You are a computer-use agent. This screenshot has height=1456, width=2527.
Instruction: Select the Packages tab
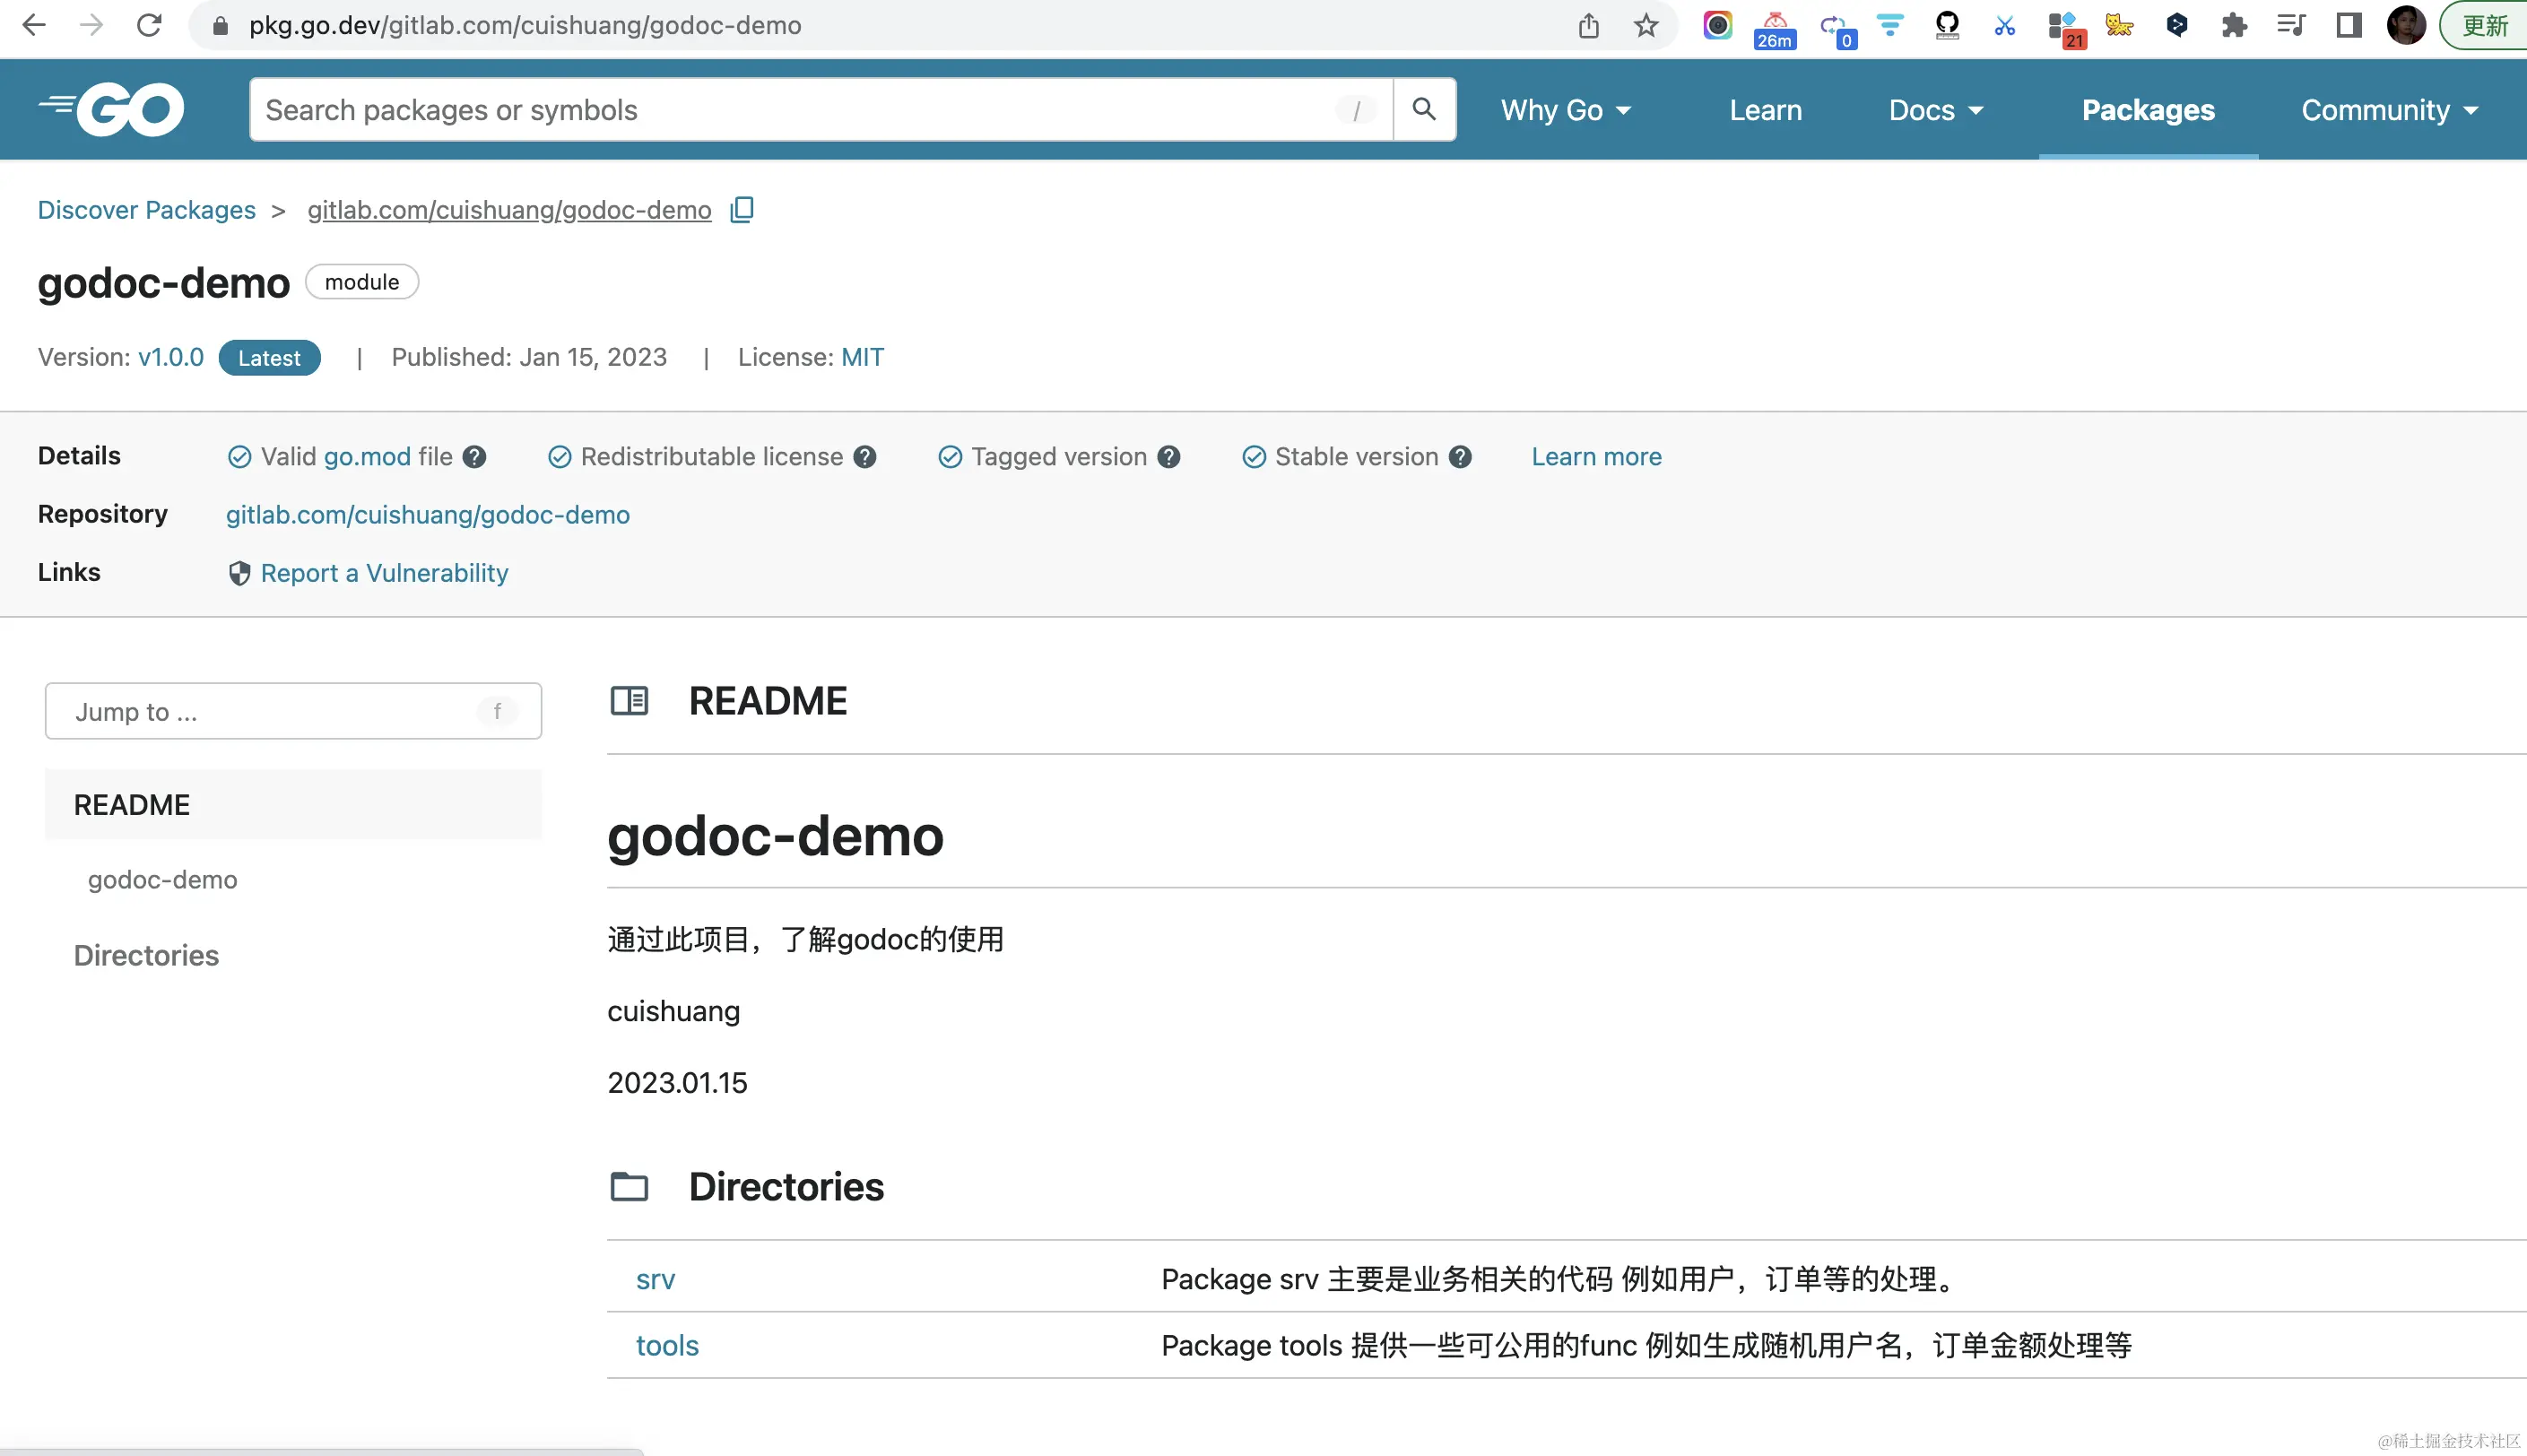[x=2148, y=110]
